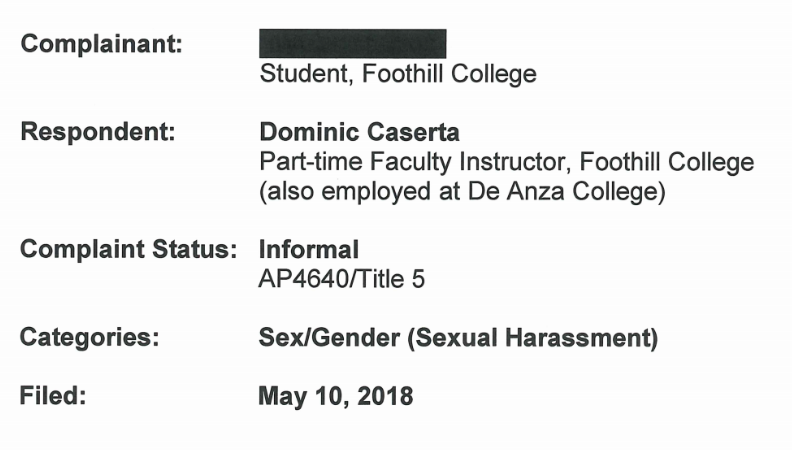Select the blacked-out redacted name bar
This screenshot has height=450, width=792.
[x=353, y=43]
